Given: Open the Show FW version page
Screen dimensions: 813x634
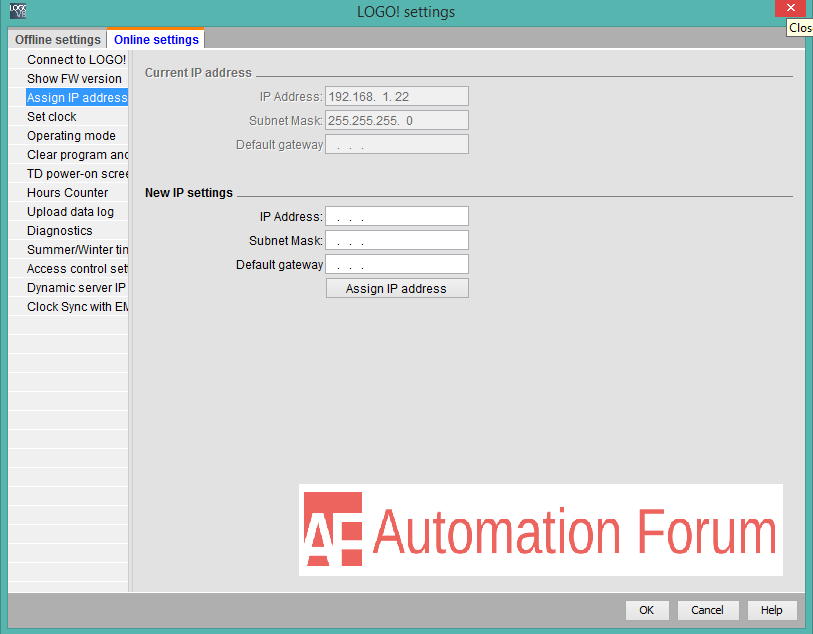Looking at the screenshot, I should click(x=74, y=78).
